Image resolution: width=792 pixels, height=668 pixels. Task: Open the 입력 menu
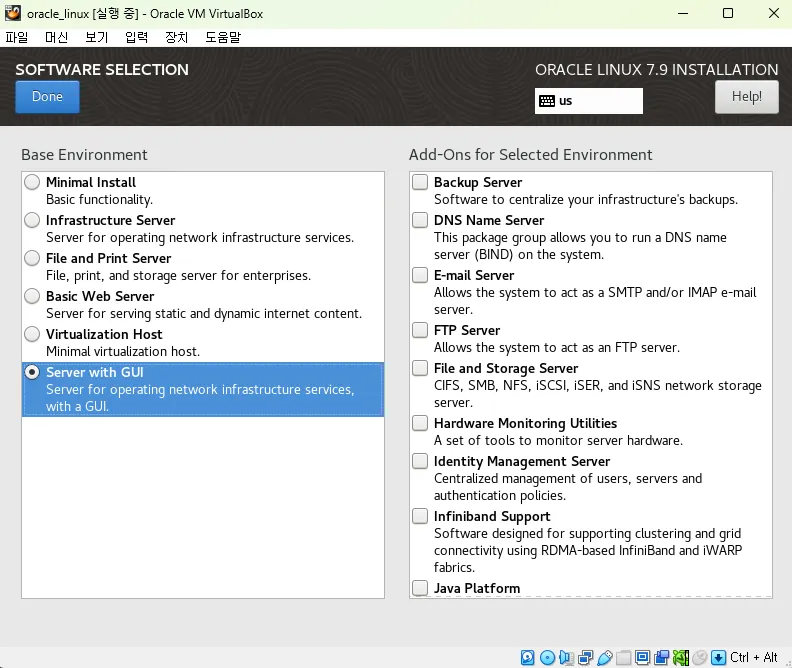(136, 37)
